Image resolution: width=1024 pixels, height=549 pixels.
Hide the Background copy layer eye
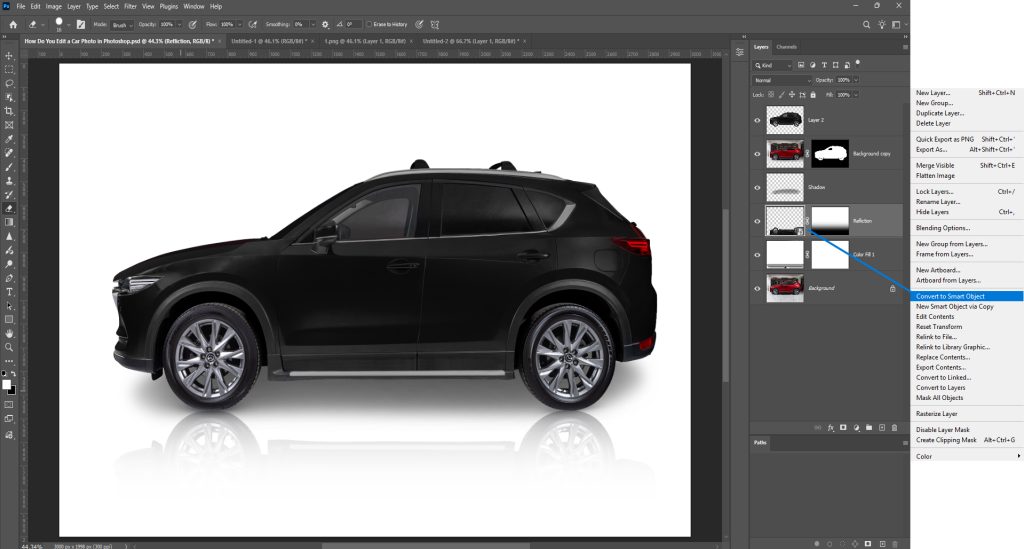tap(758, 154)
